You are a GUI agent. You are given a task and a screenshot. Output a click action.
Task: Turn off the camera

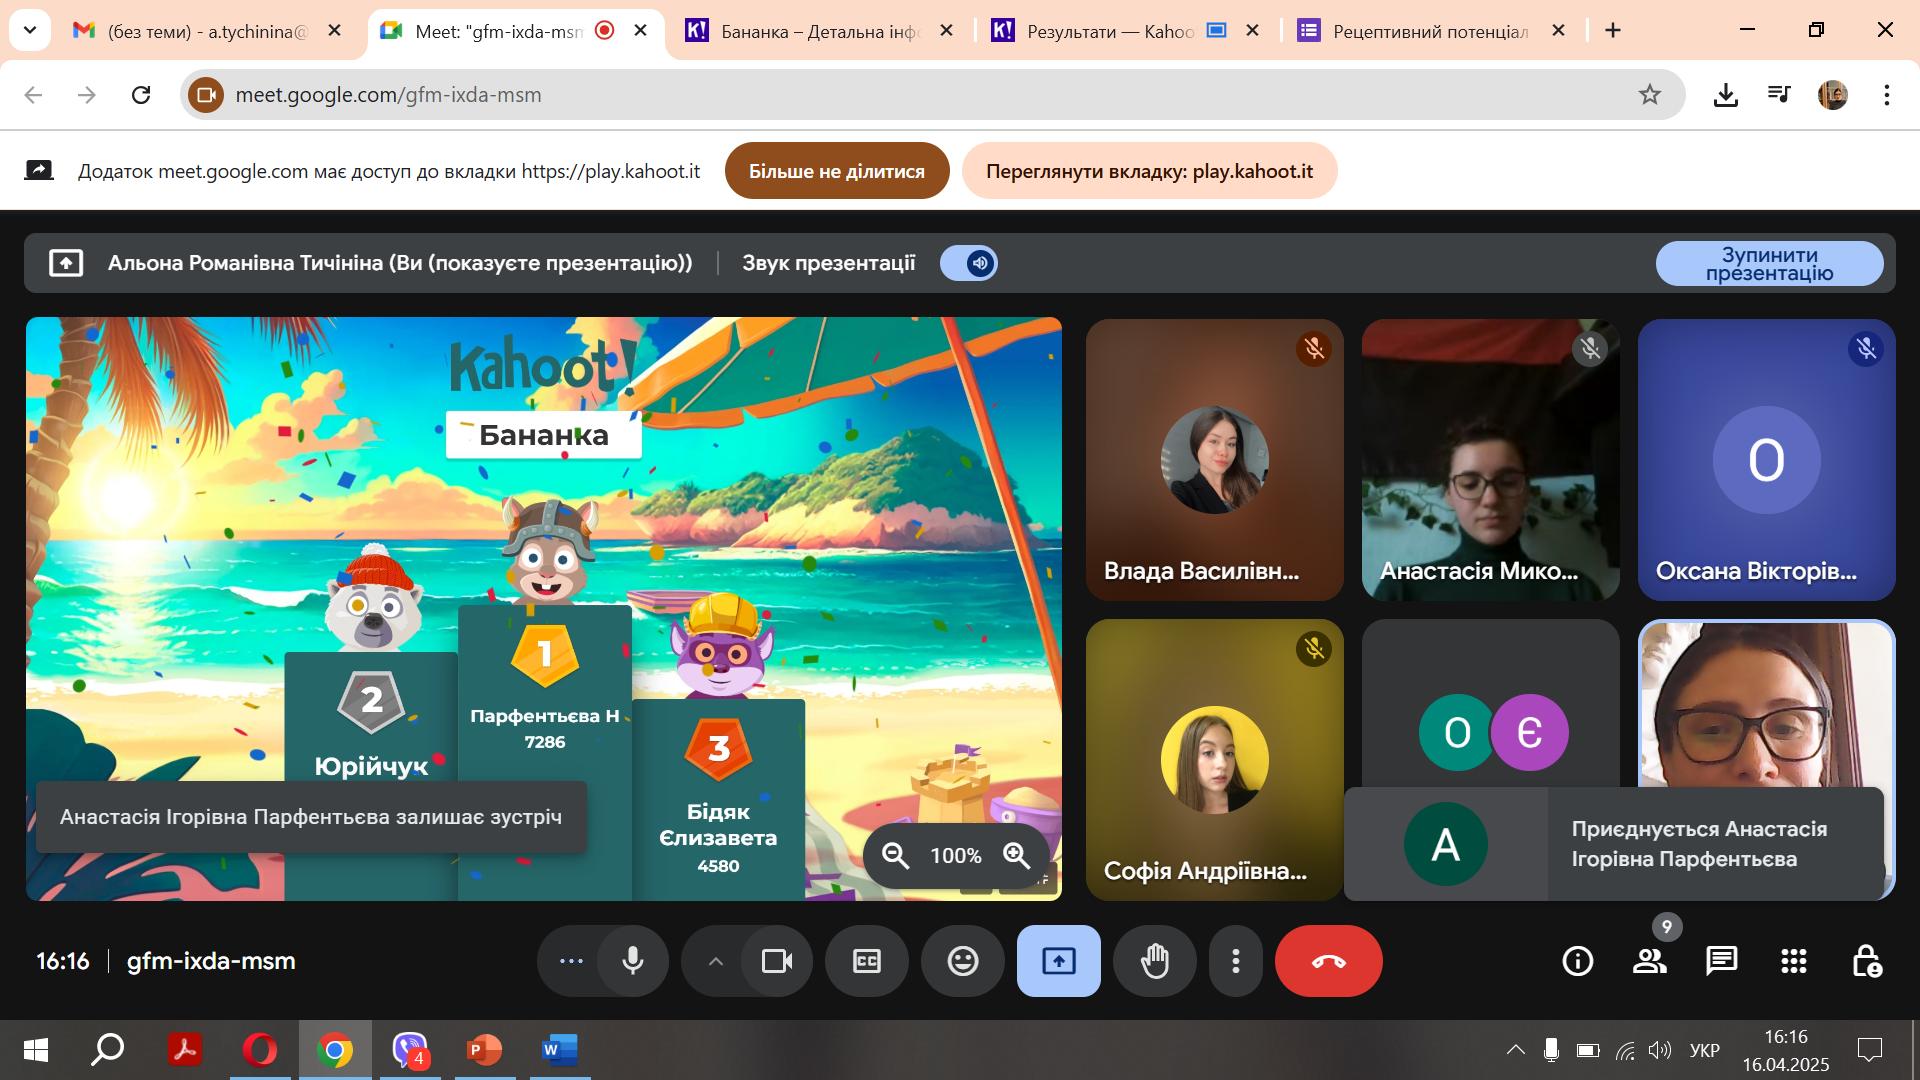point(777,961)
